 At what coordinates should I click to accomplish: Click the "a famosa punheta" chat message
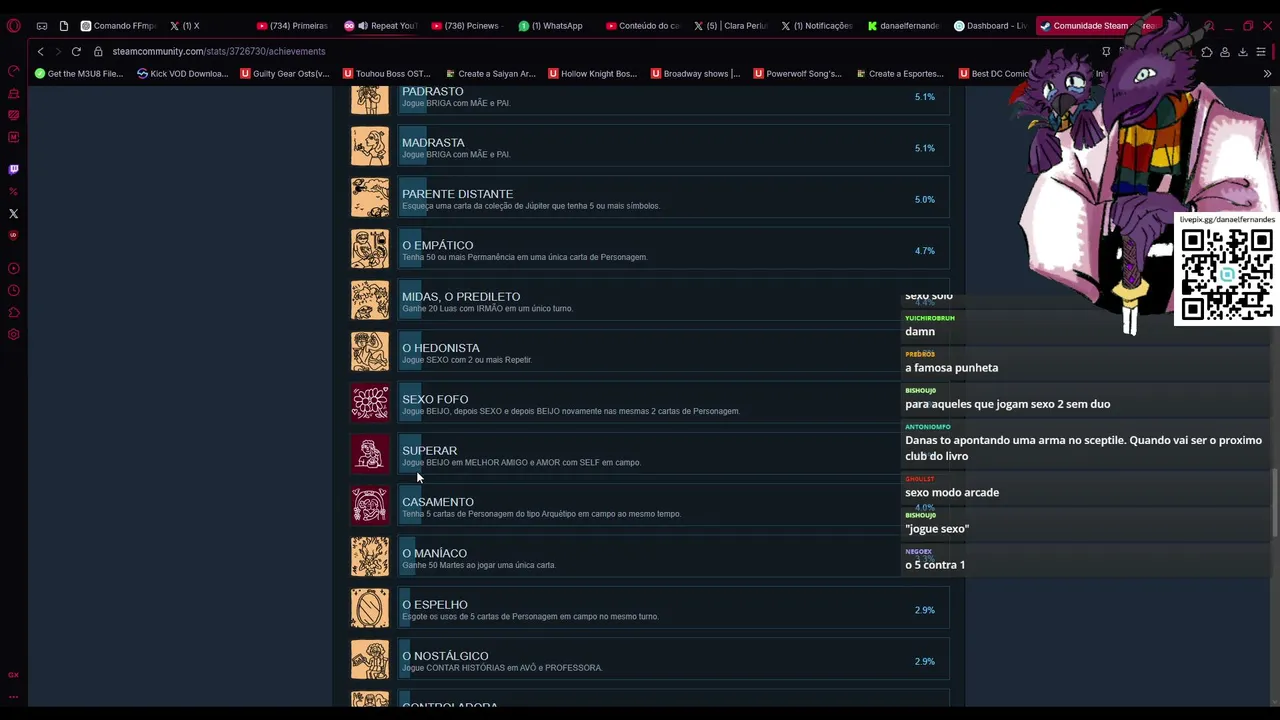pyautogui.click(x=951, y=368)
